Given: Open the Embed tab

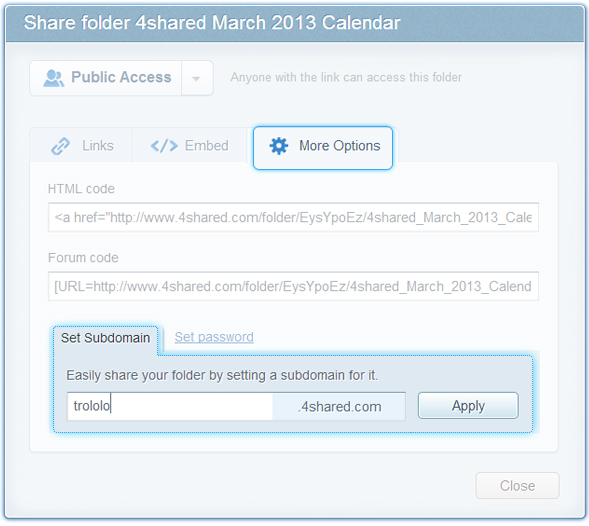Looking at the screenshot, I should pos(189,146).
